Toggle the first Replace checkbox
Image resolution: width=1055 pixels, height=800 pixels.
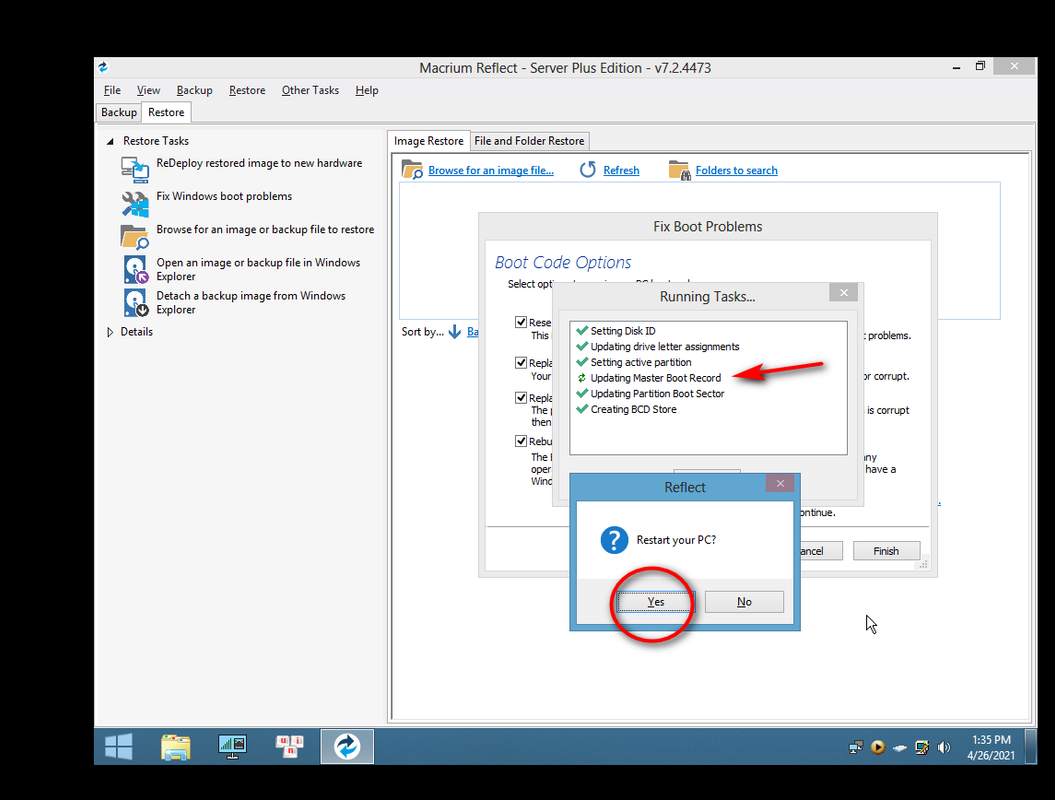tap(520, 363)
